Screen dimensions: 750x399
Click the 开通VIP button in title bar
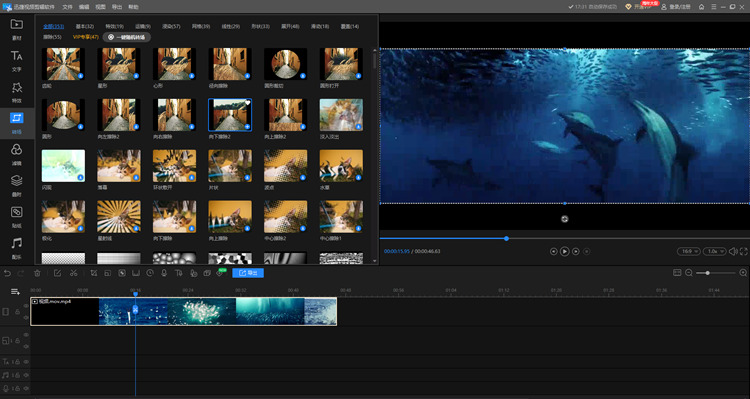point(639,7)
